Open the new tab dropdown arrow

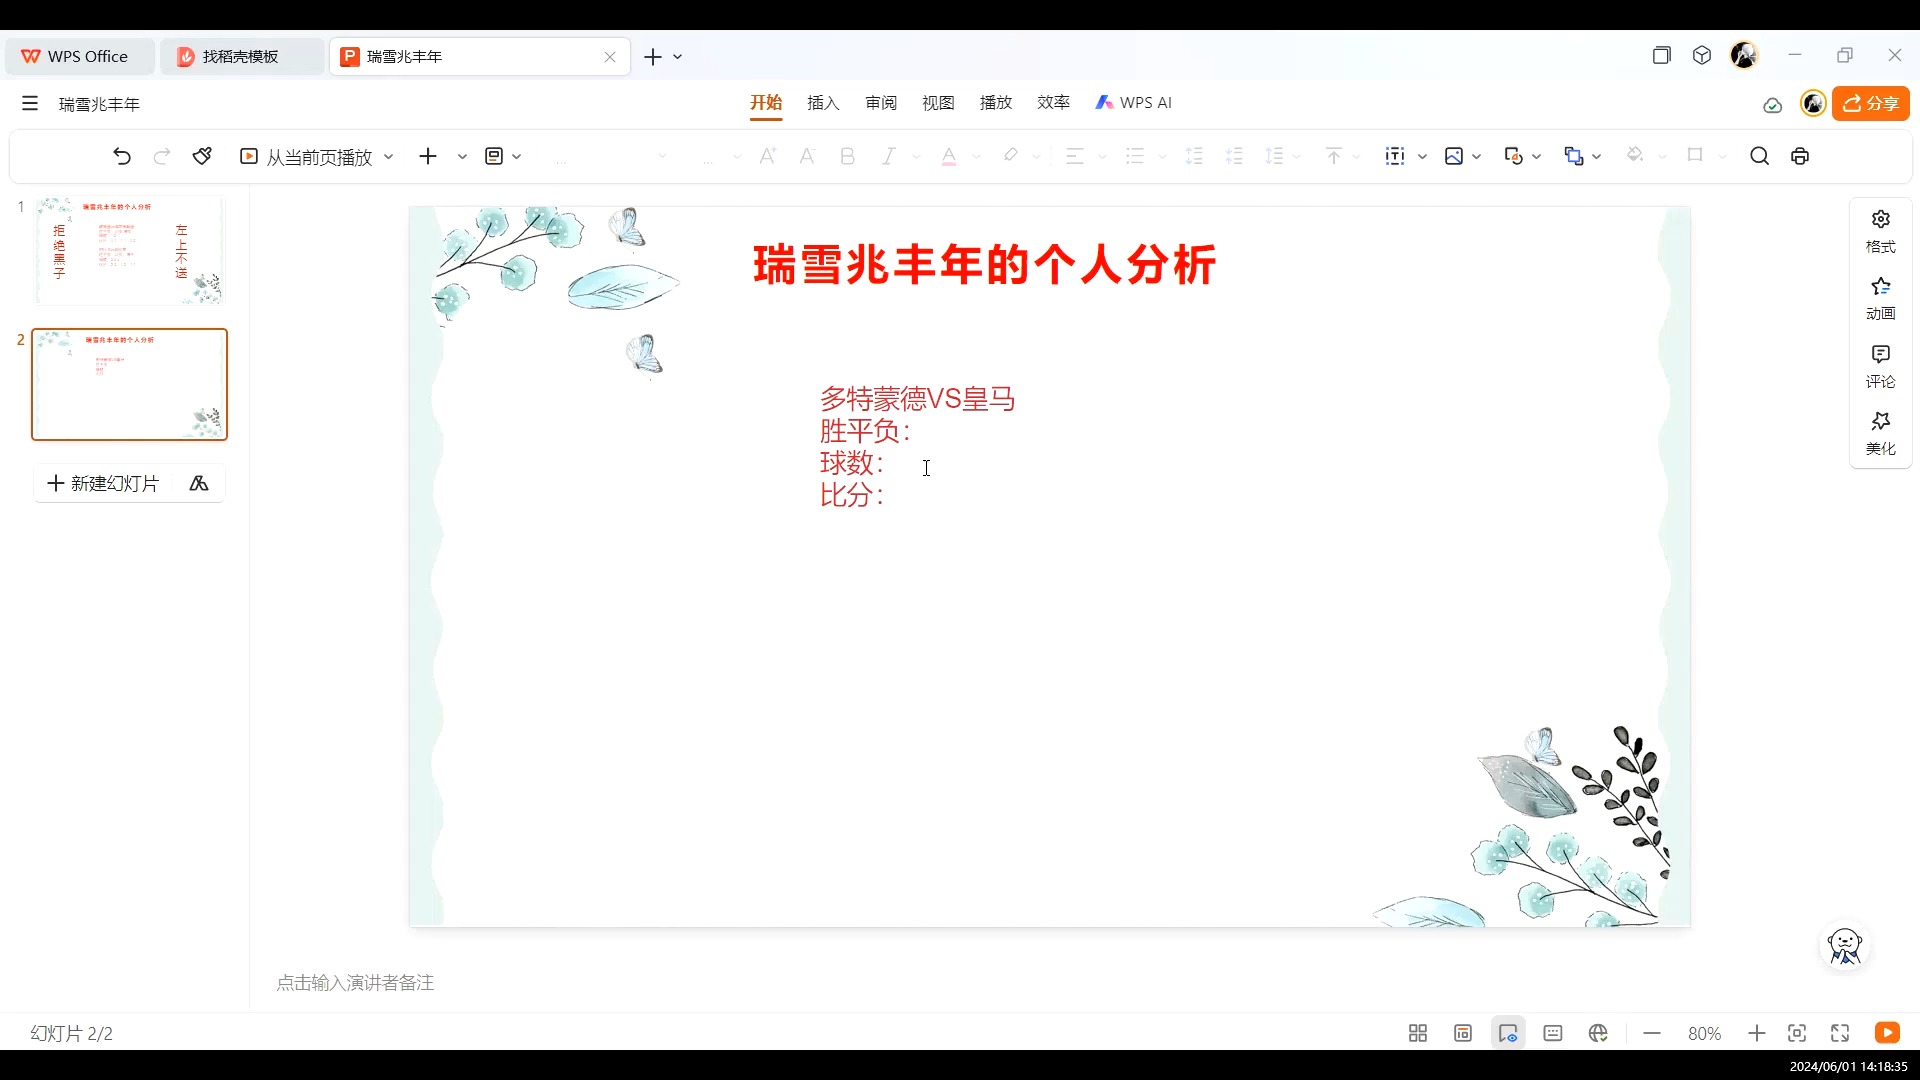click(678, 57)
